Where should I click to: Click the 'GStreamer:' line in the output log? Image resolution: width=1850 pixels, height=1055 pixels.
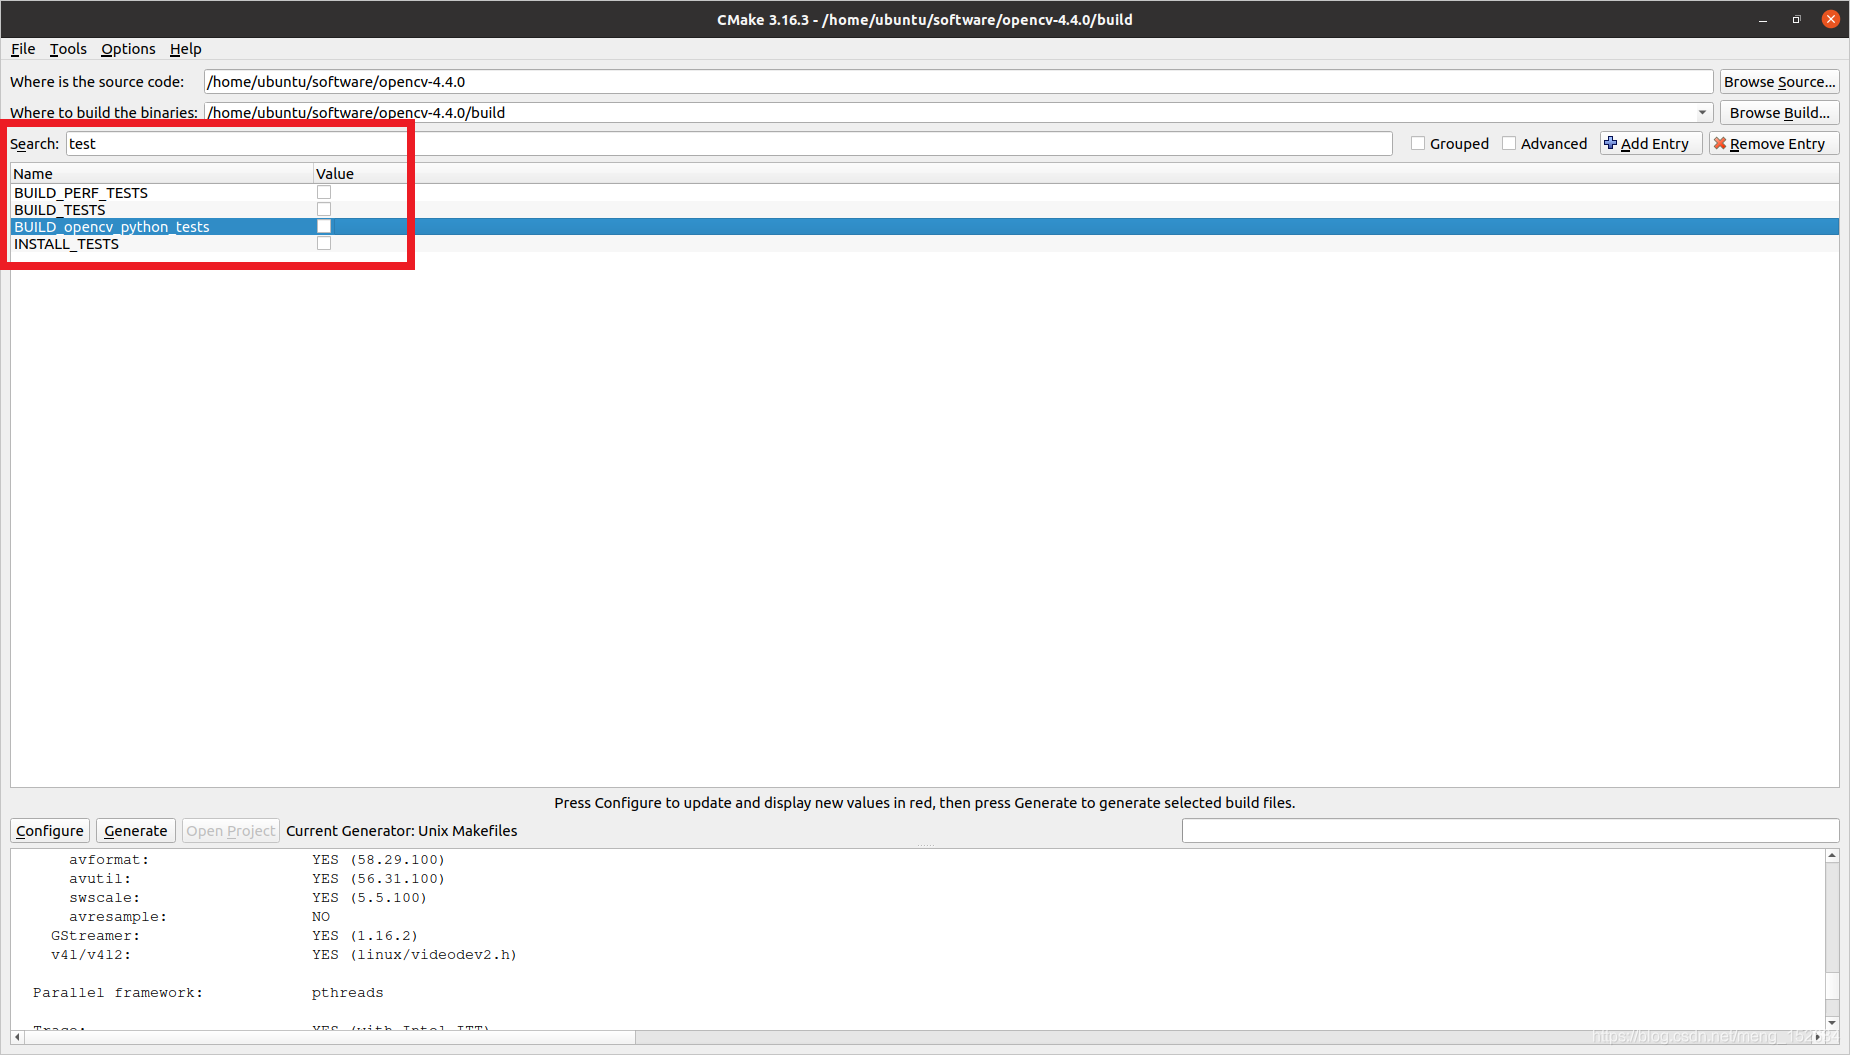(x=96, y=936)
